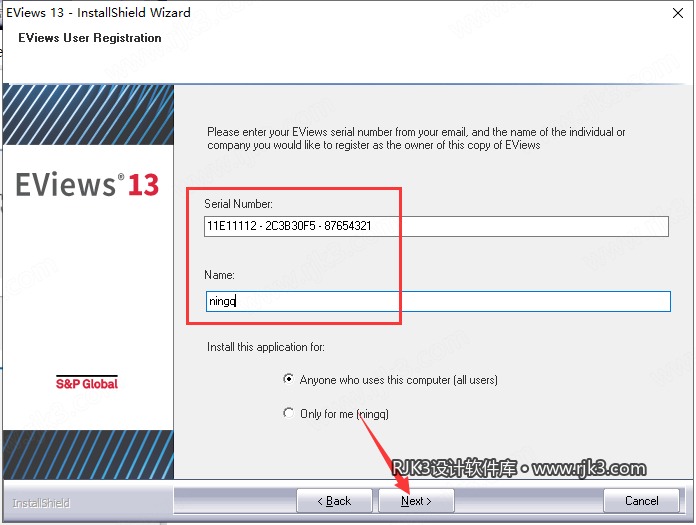
Task: Click the EViews 13 logo
Action: [87, 185]
